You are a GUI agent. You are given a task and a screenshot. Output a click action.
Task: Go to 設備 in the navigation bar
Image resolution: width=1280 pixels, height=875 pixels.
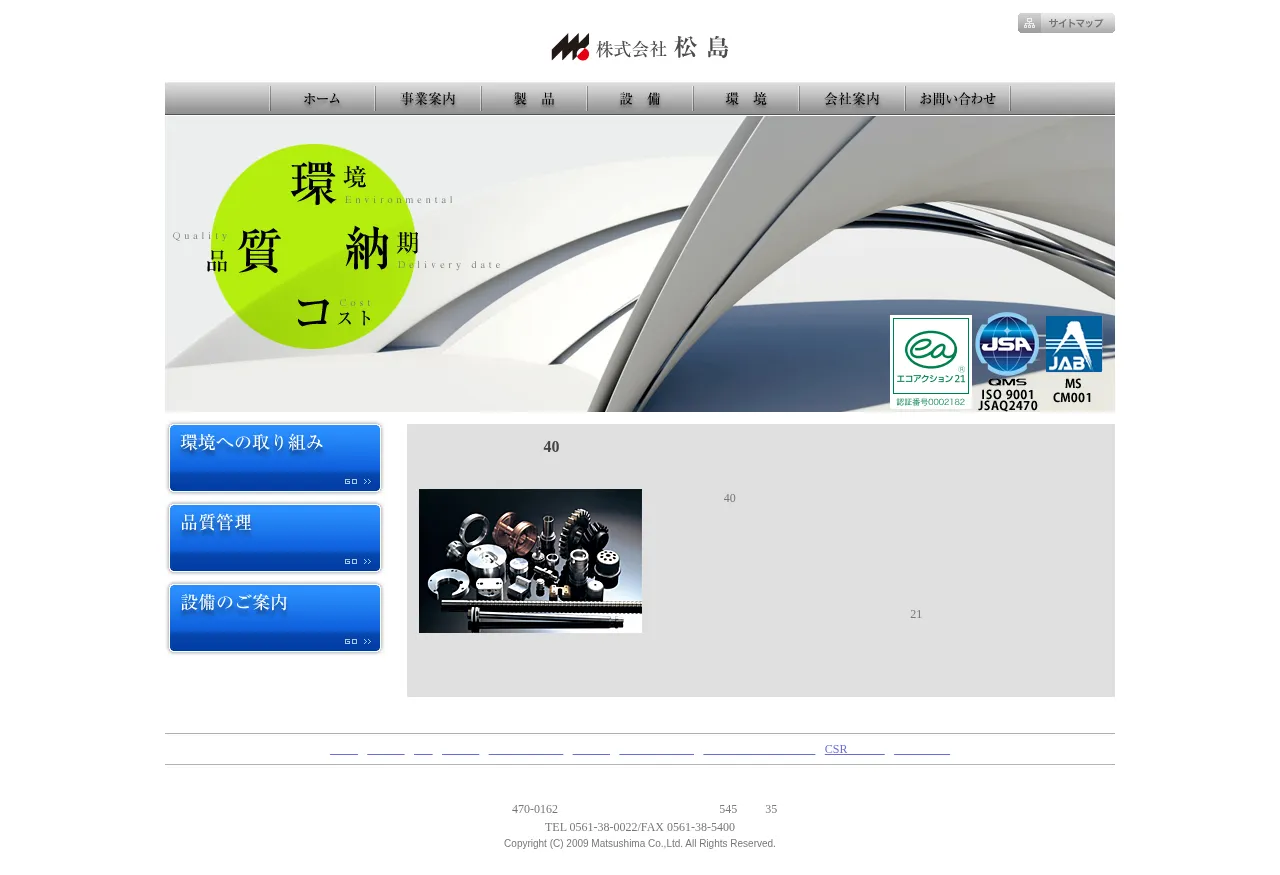(640, 99)
